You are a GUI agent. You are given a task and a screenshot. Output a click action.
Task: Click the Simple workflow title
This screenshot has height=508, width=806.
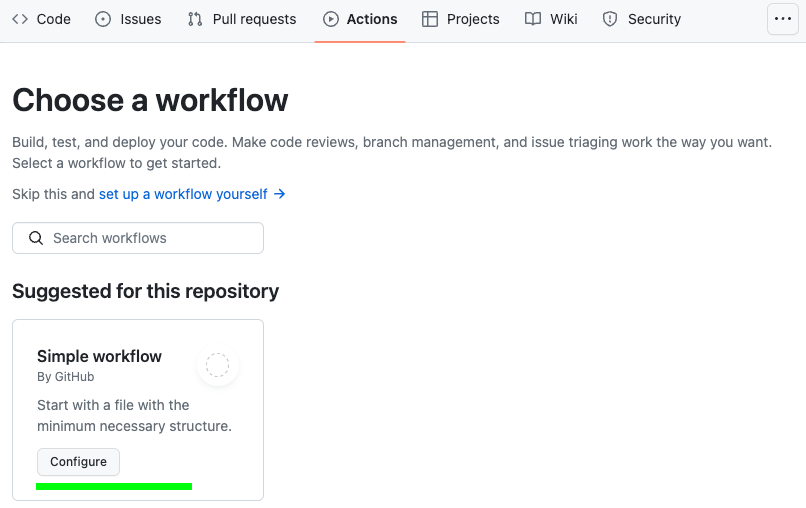[99, 356]
